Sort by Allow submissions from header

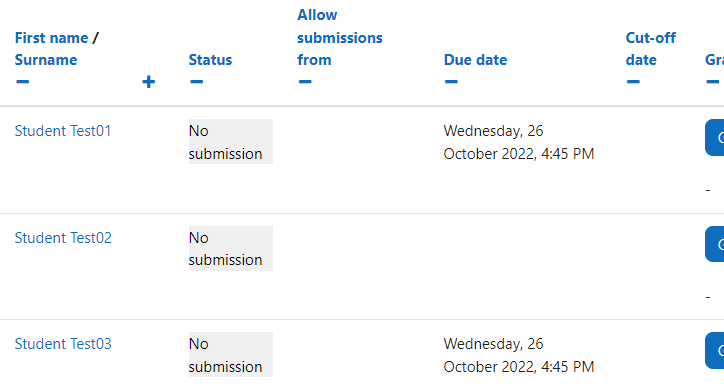coord(339,37)
